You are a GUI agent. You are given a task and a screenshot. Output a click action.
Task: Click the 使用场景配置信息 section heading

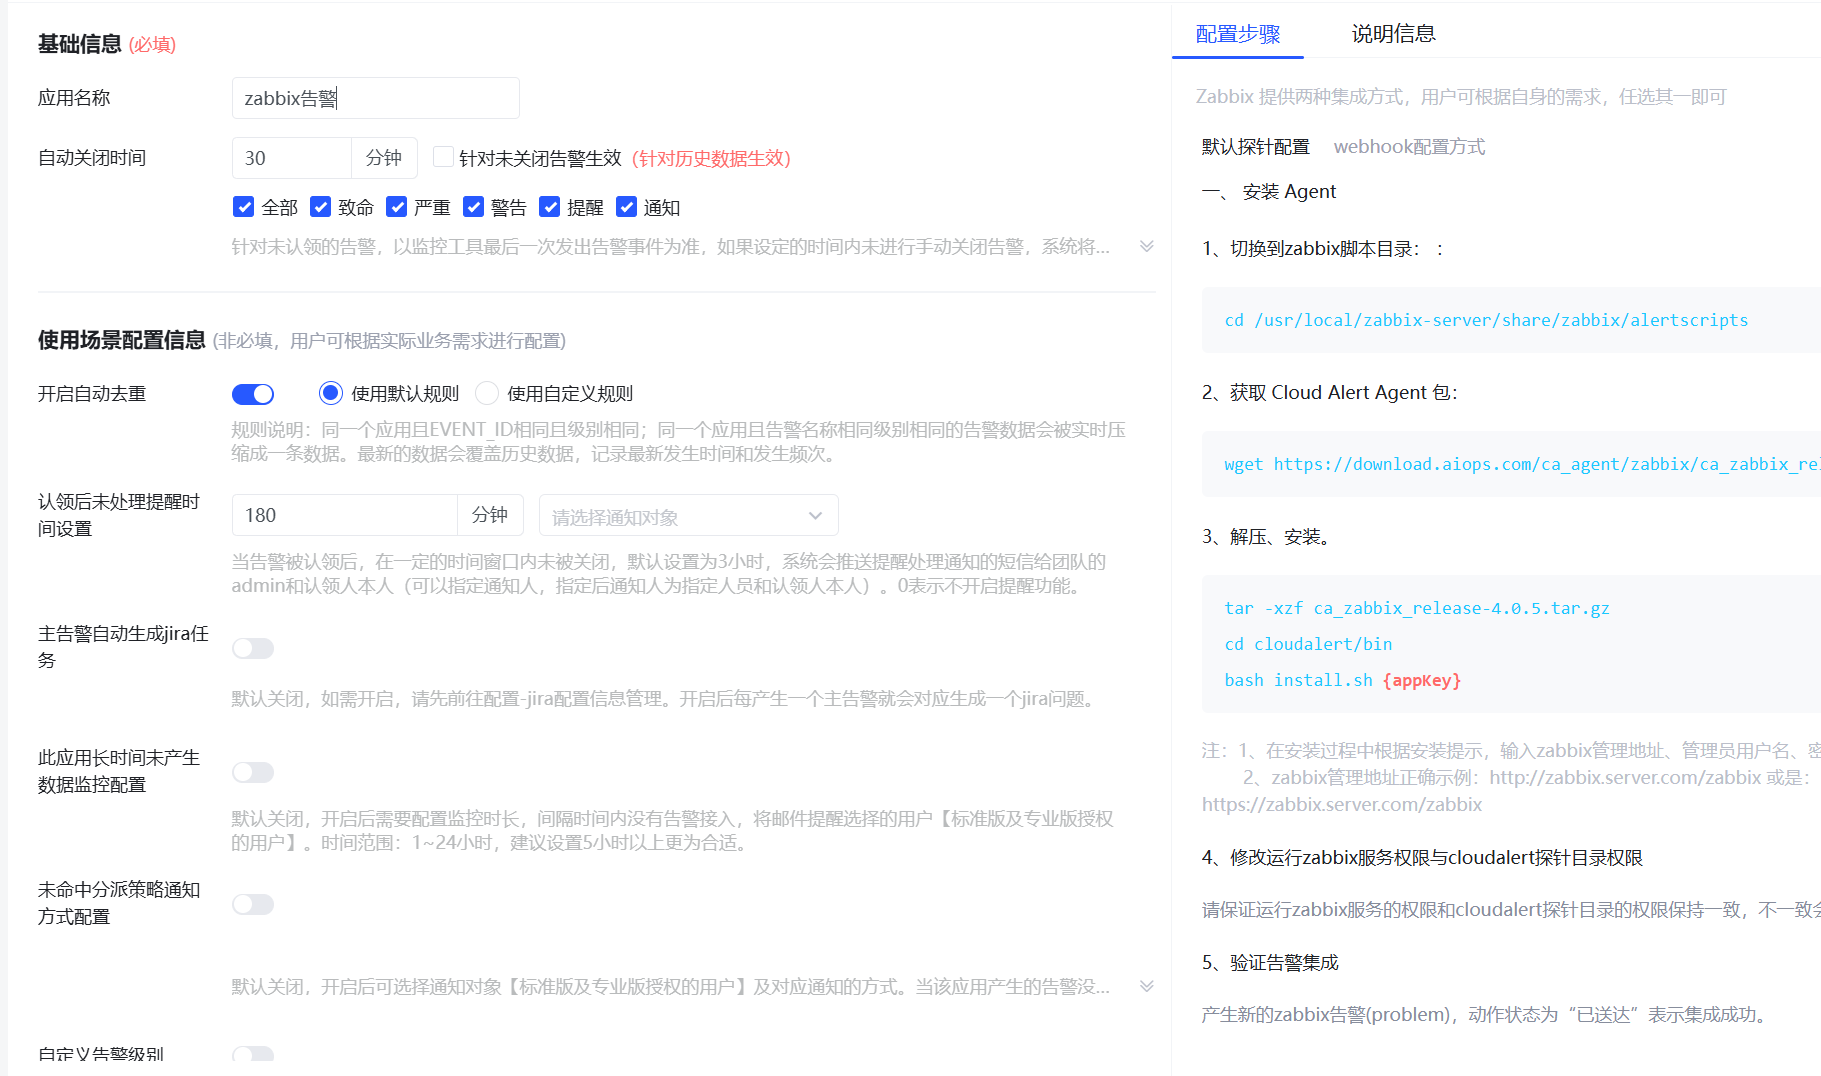click(122, 340)
